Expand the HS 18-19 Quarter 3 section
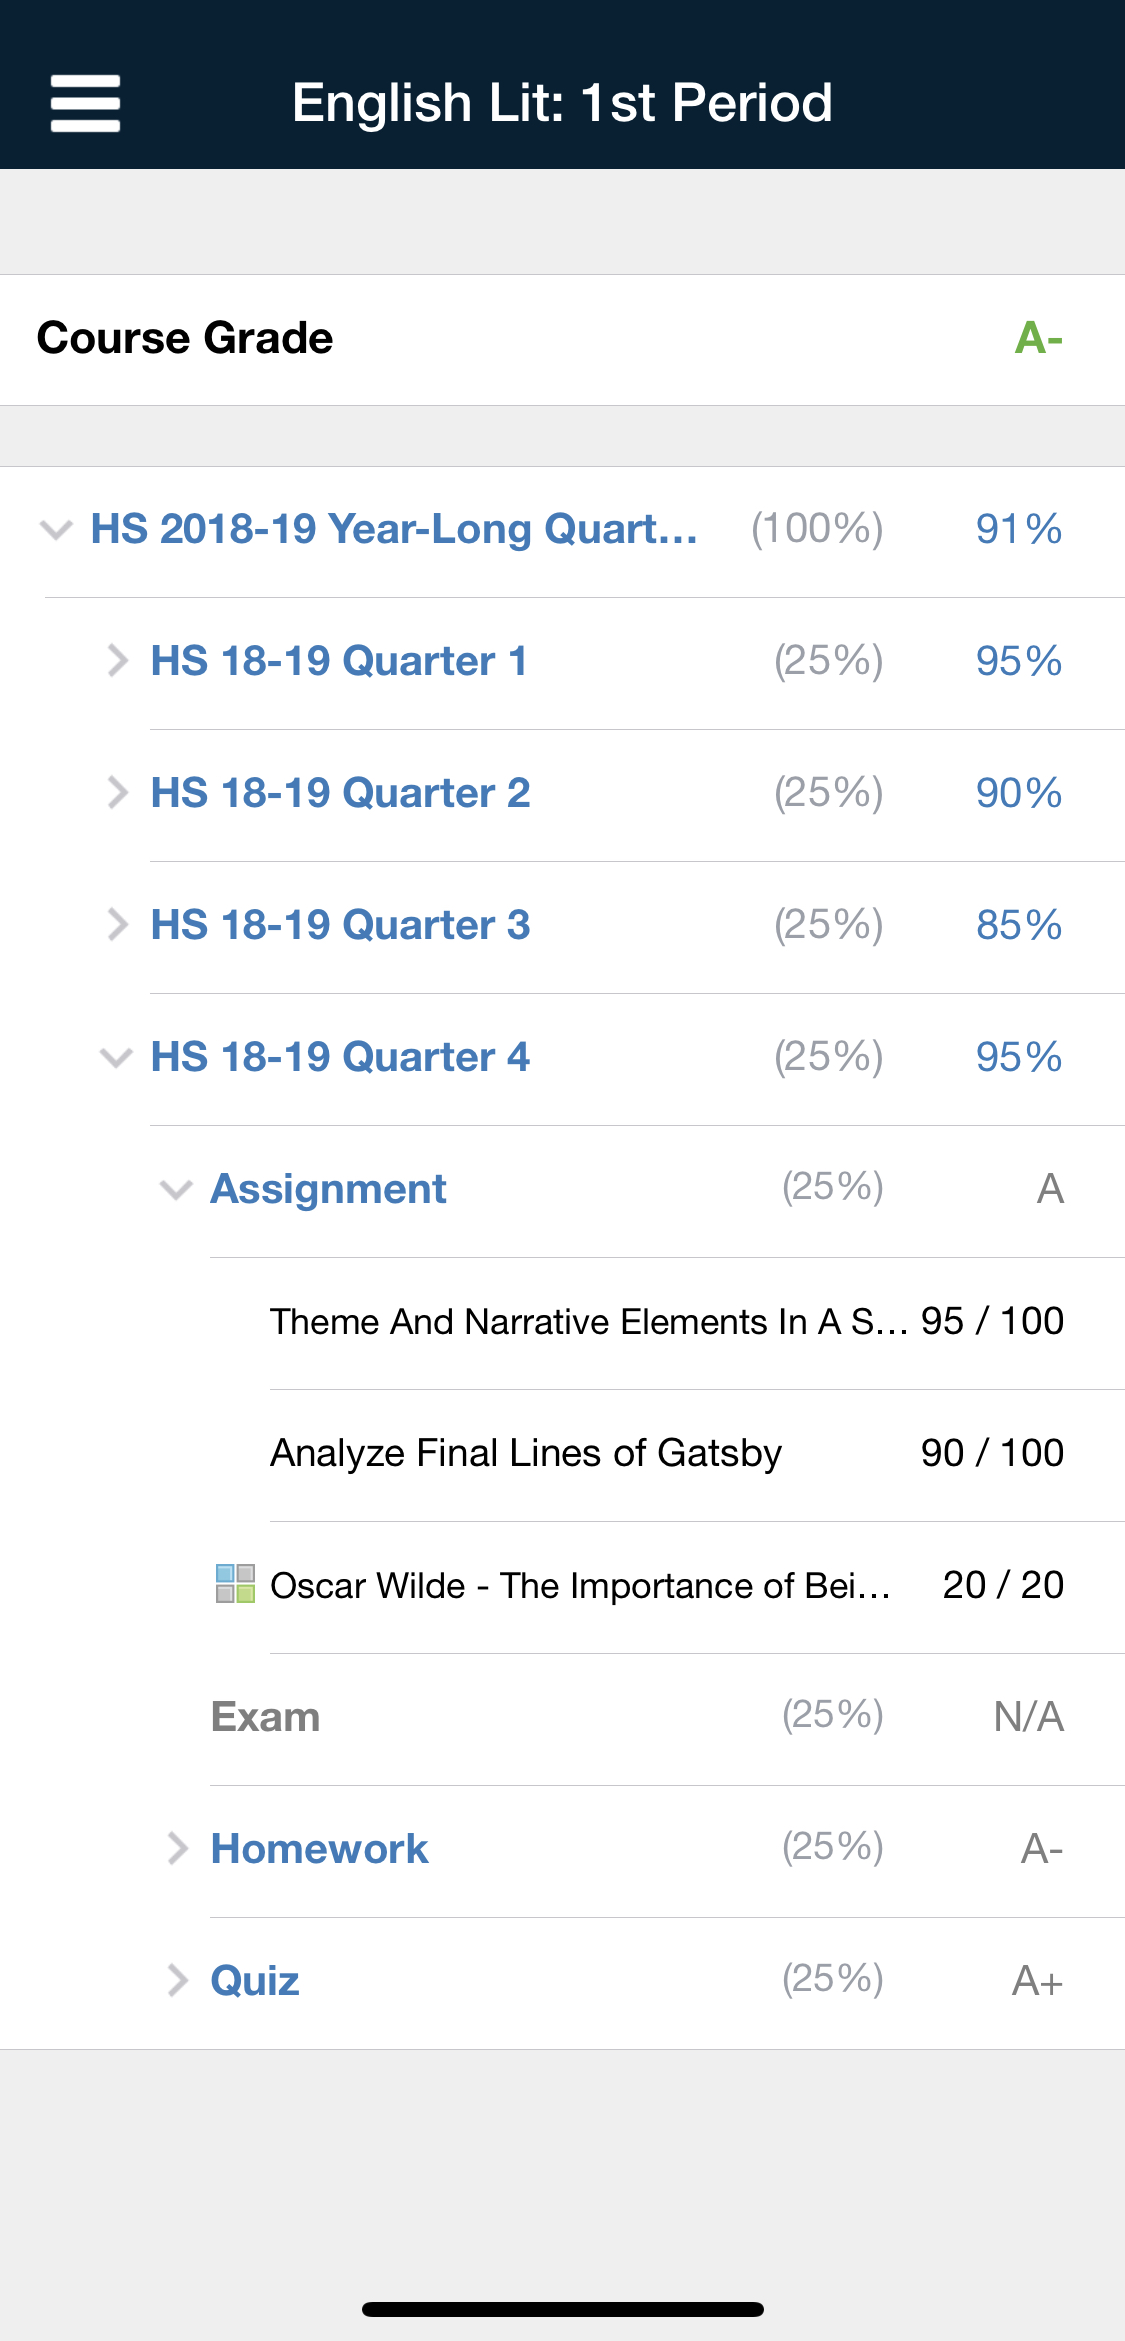The width and height of the screenshot is (1125, 2341). click(118, 924)
